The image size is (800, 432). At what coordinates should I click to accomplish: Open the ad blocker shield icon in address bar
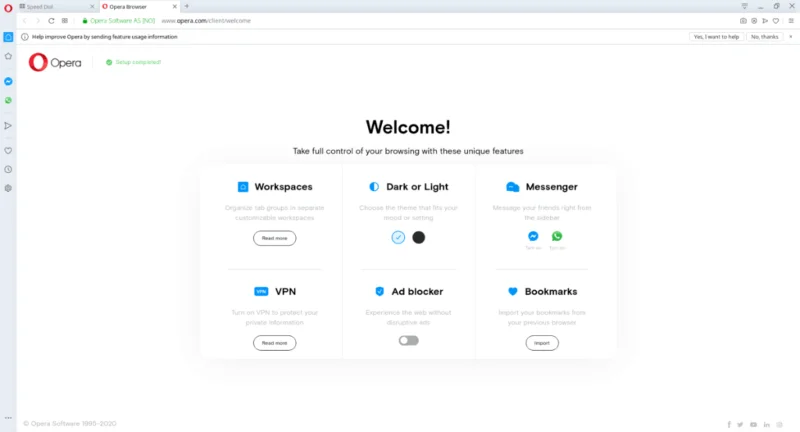pos(754,21)
